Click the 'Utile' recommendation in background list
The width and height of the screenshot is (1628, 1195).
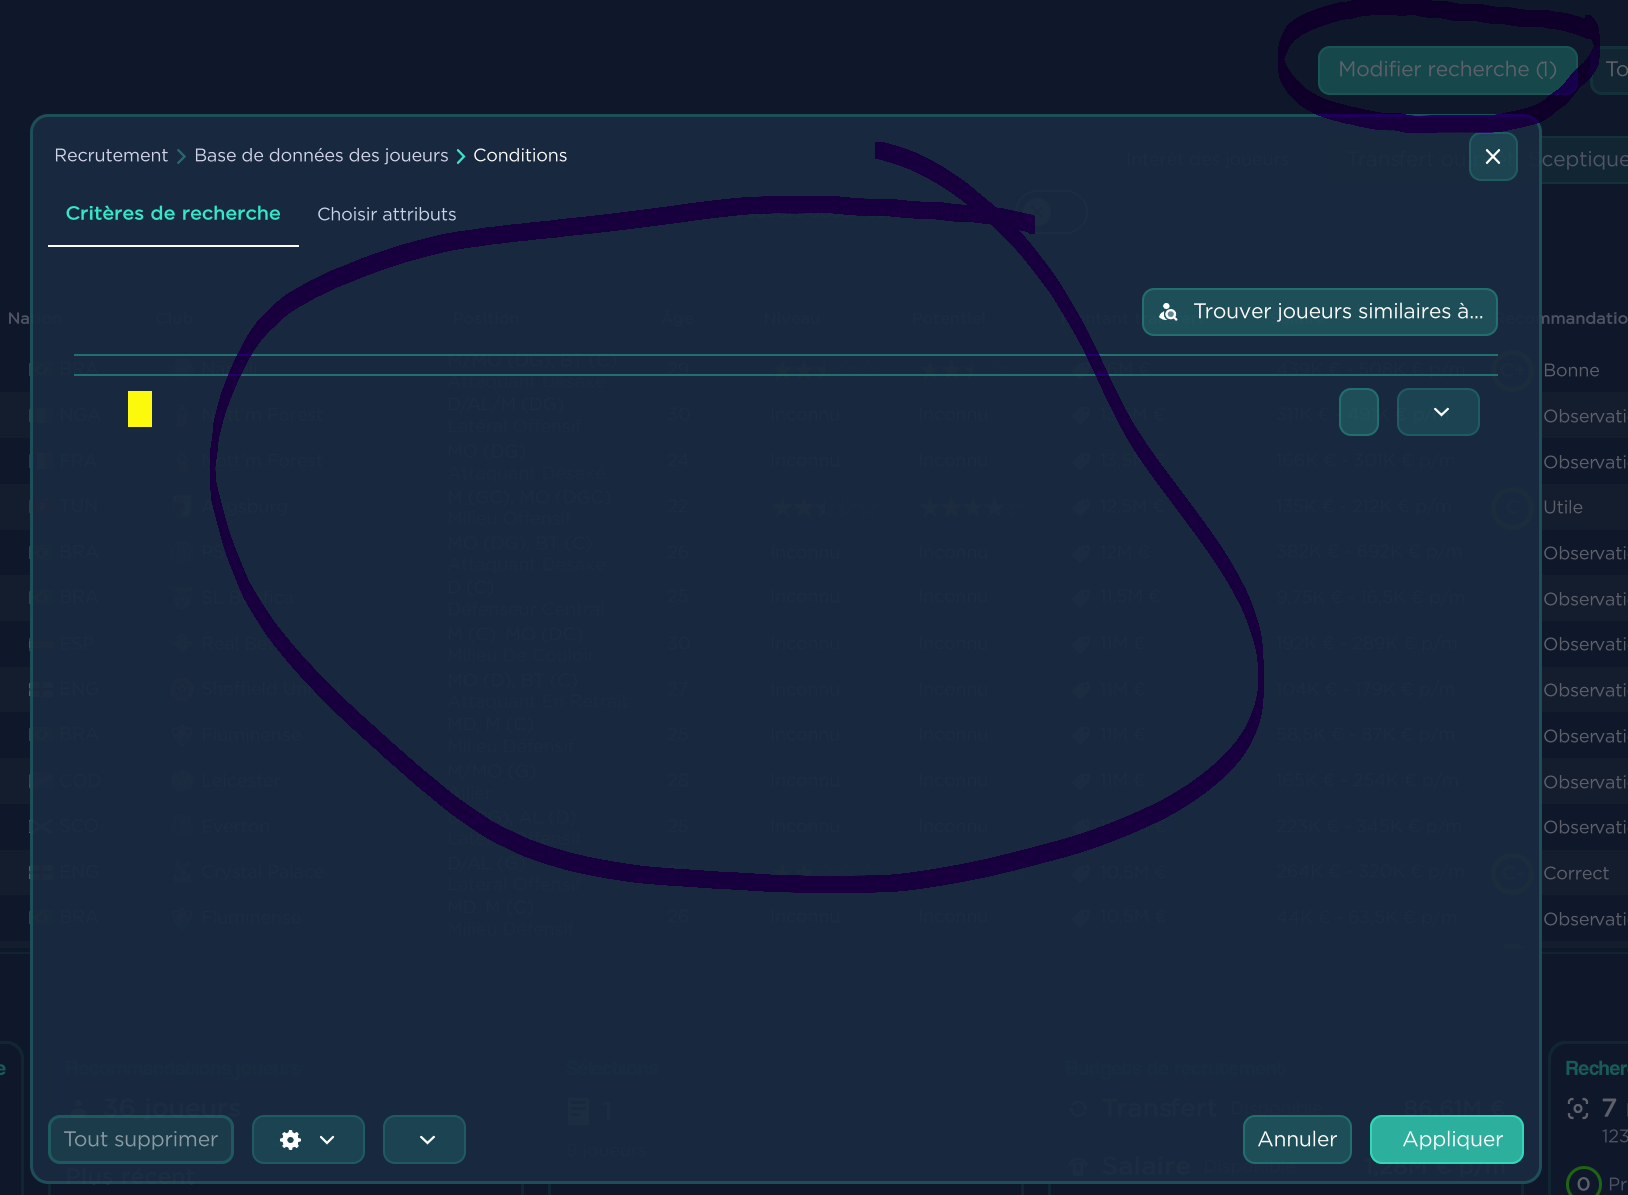[x=1563, y=507]
